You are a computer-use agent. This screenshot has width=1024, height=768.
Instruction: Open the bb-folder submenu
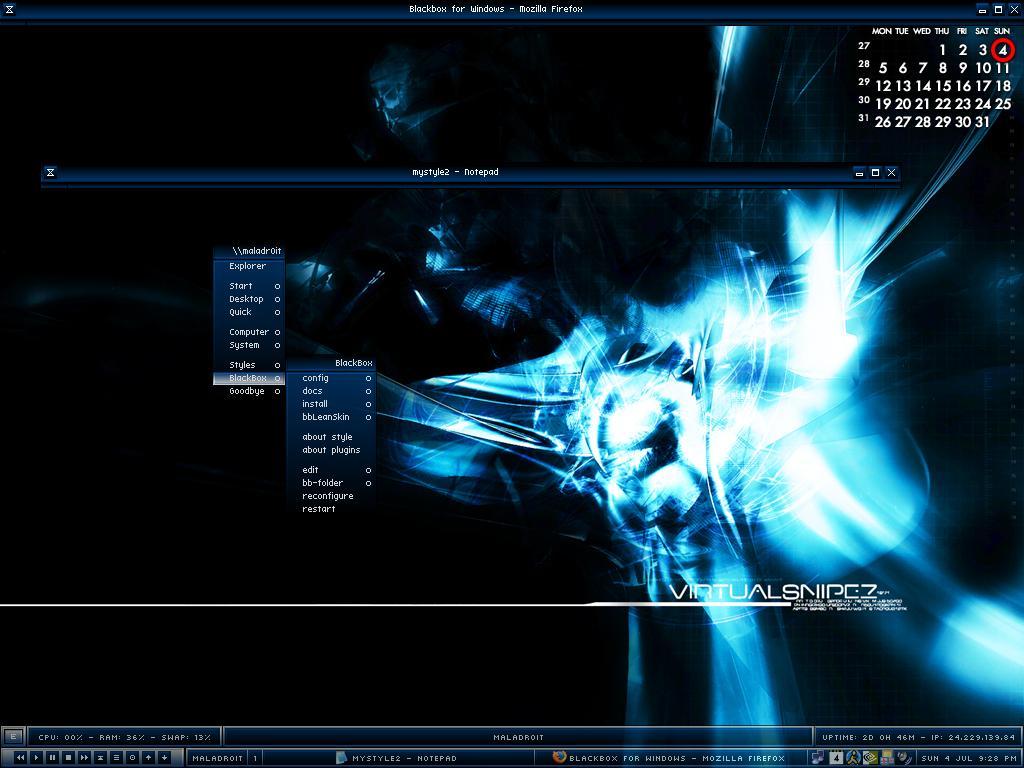coord(331,483)
